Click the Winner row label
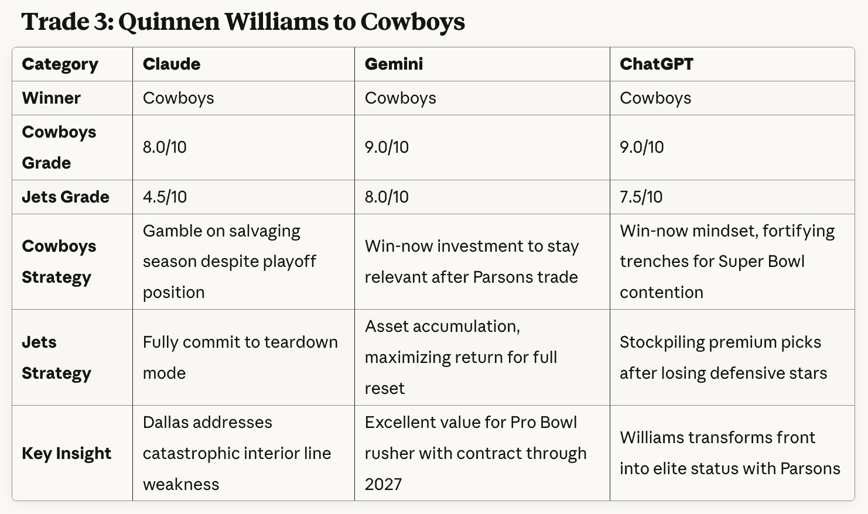868x514 pixels. [x=51, y=98]
